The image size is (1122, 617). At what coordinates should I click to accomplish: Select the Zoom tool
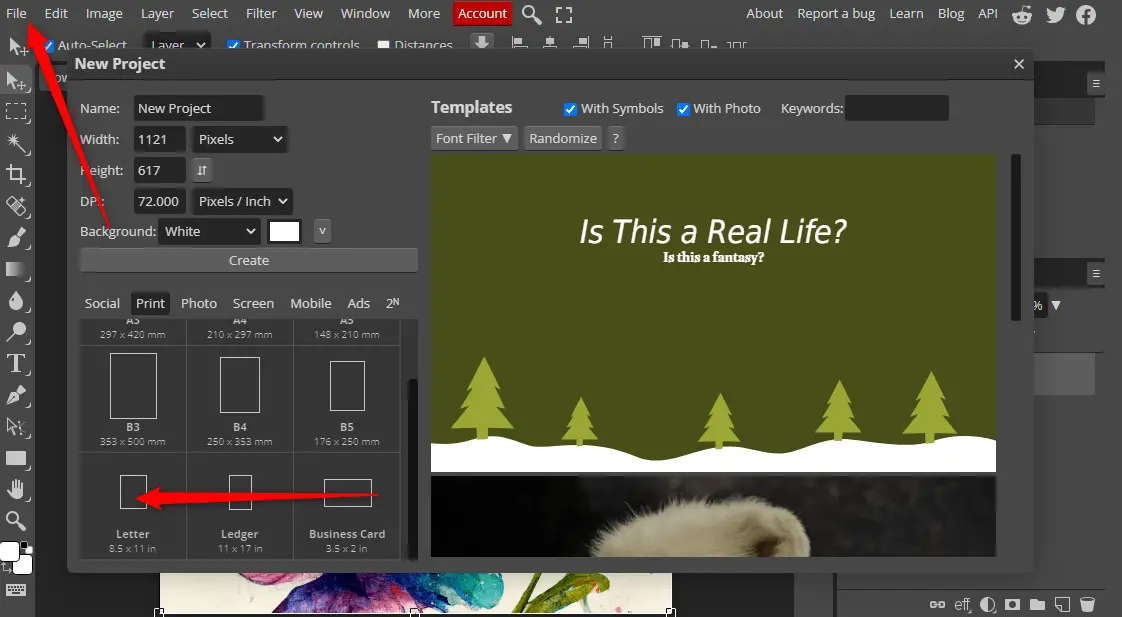(17, 521)
